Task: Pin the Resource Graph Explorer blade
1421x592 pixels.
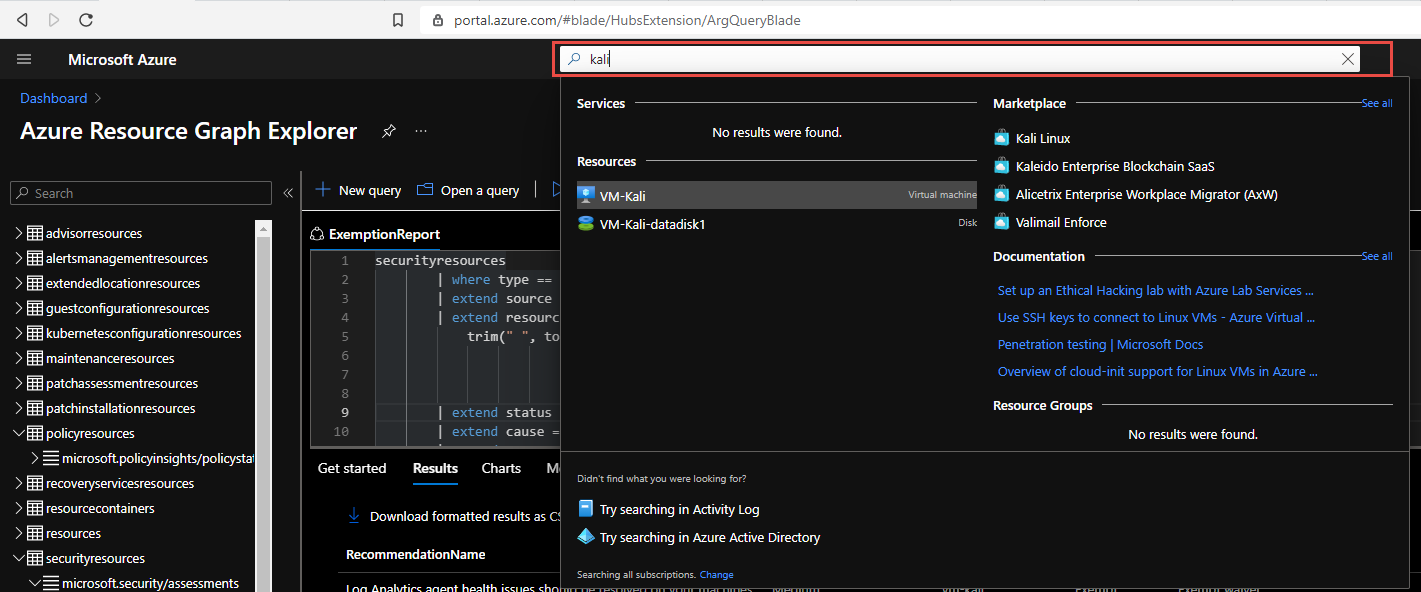Action: click(x=389, y=131)
